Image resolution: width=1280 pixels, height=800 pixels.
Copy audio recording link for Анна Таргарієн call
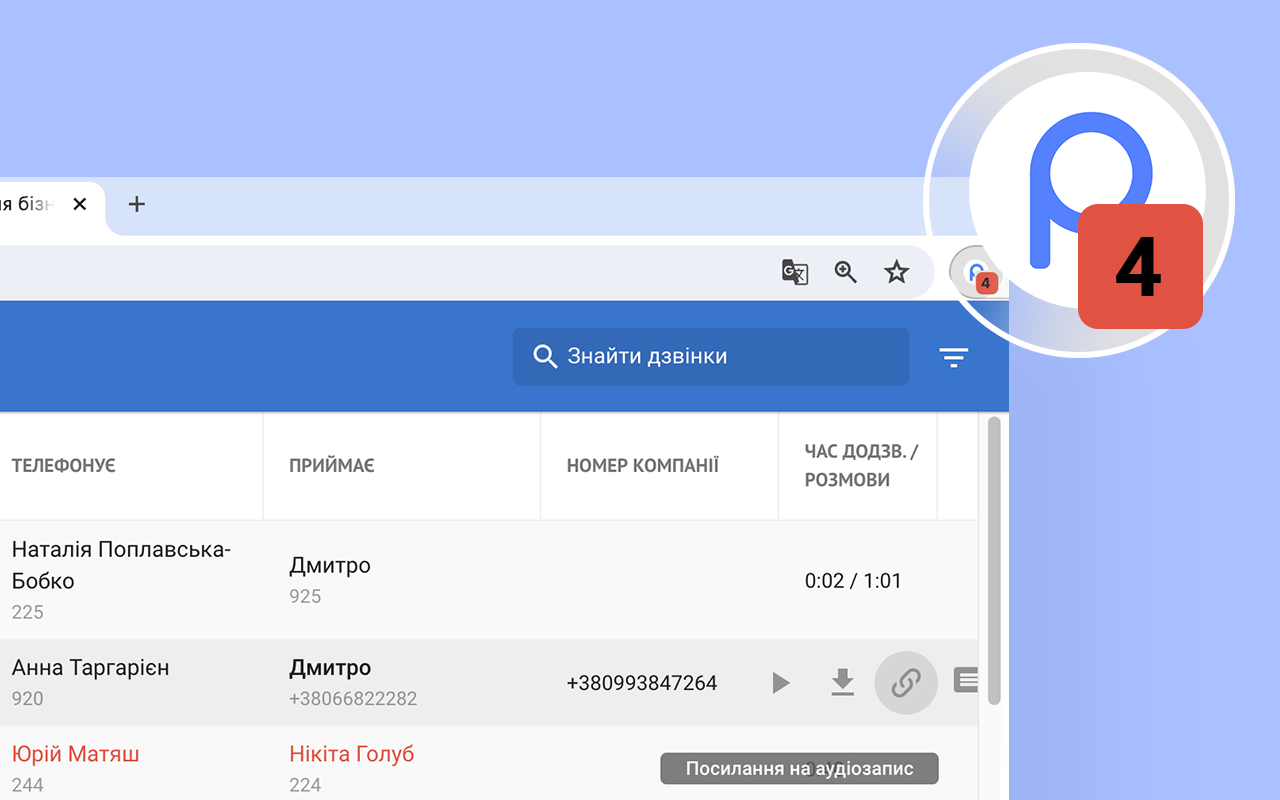coord(906,683)
